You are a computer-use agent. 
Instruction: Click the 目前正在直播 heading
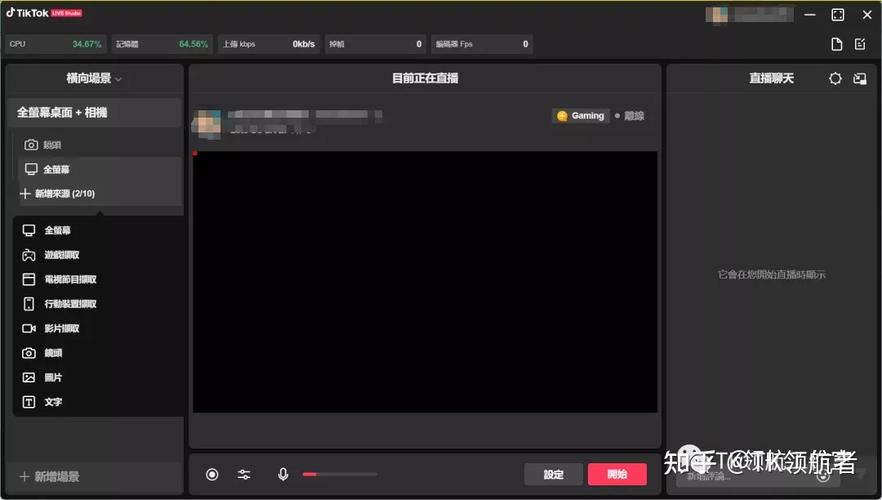pyautogui.click(x=425, y=78)
